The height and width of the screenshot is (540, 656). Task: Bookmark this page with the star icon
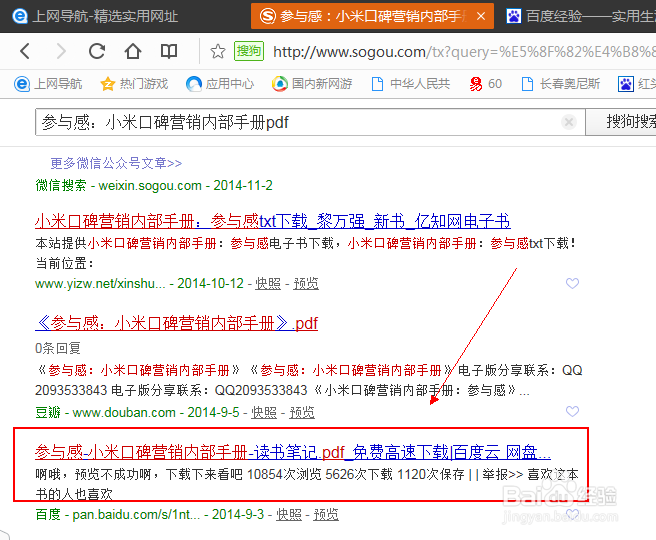point(218,52)
